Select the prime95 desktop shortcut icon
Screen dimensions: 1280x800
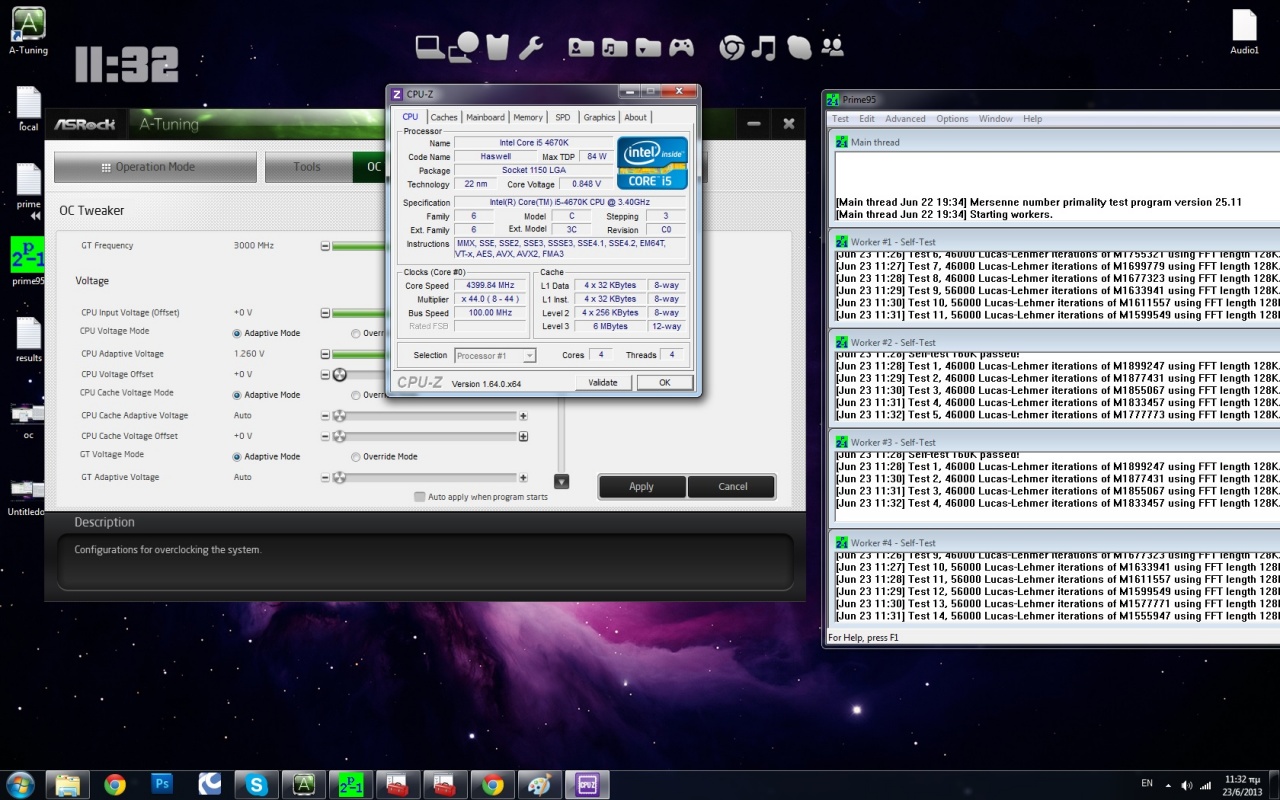point(28,261)
